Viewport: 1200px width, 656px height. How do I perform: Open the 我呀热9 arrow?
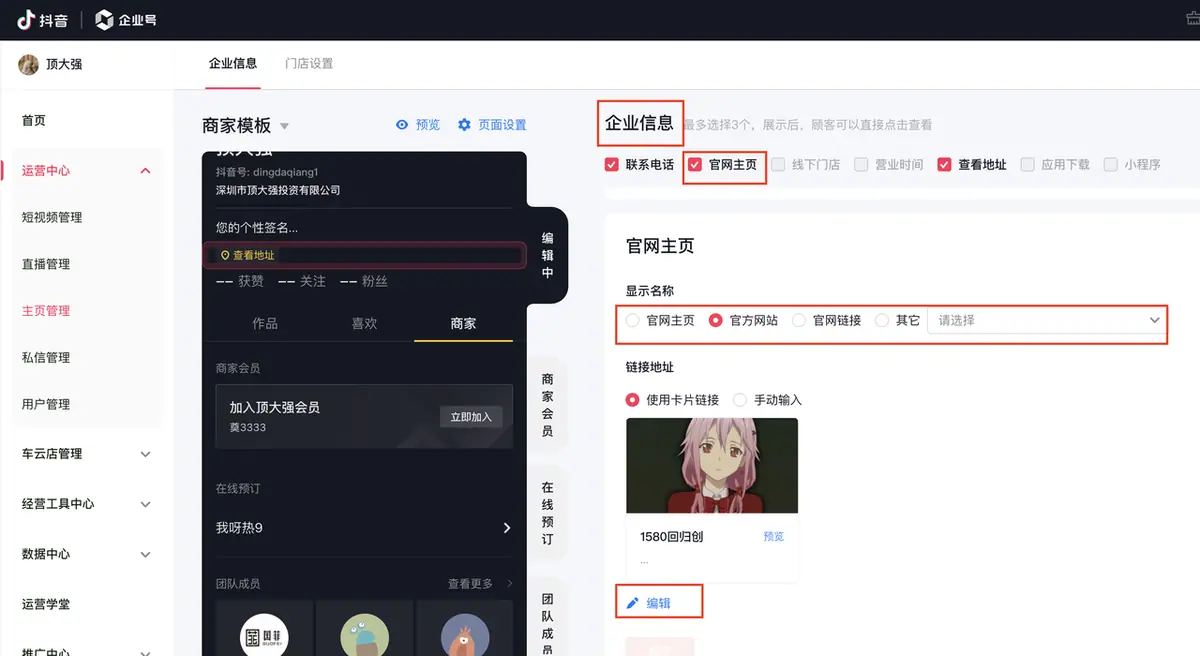(x=507, y=528)
